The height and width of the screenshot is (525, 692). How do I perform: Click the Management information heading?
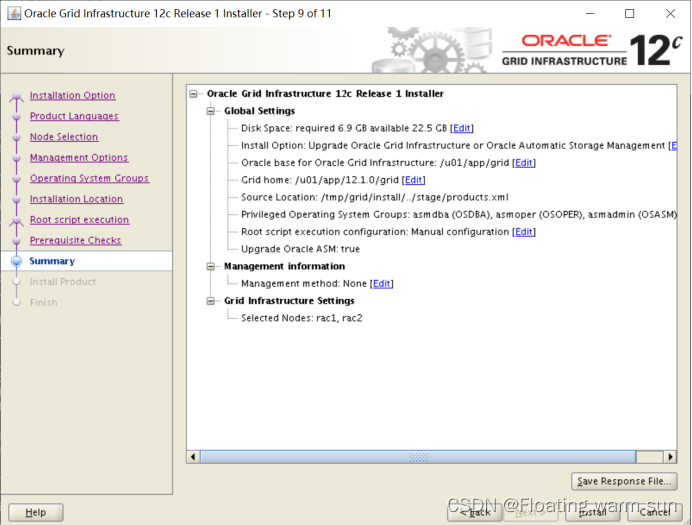tap(285, 266)
